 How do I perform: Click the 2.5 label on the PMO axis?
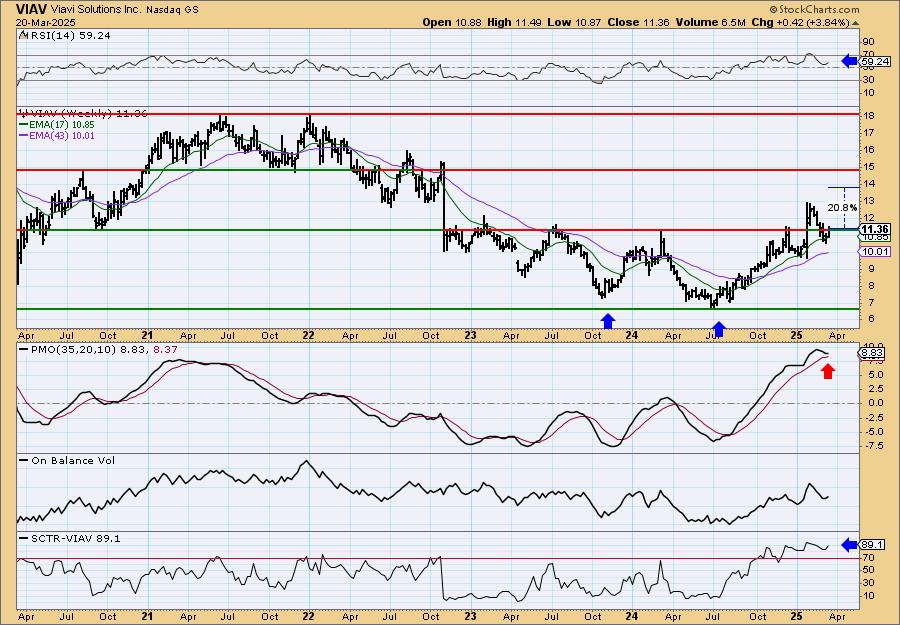[x=875, y=389]
